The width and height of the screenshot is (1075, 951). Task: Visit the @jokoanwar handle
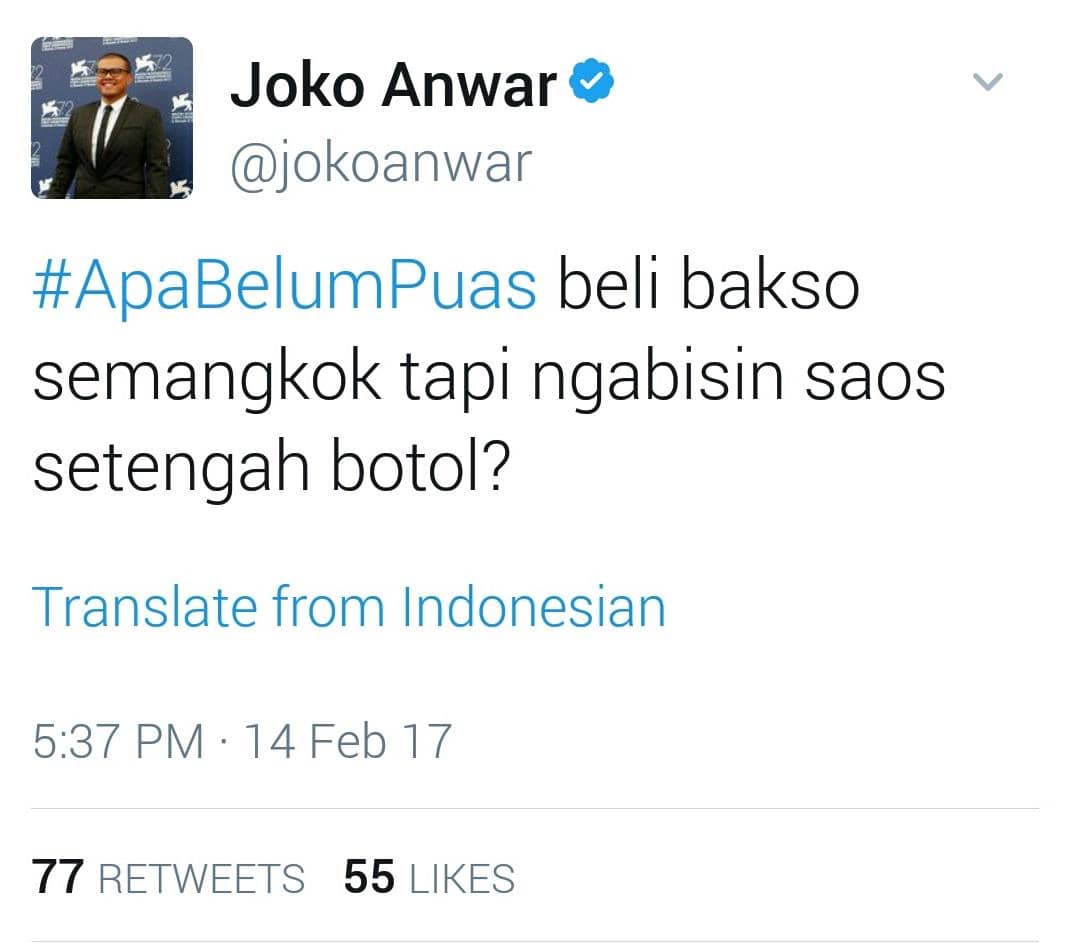coord(381,165)
